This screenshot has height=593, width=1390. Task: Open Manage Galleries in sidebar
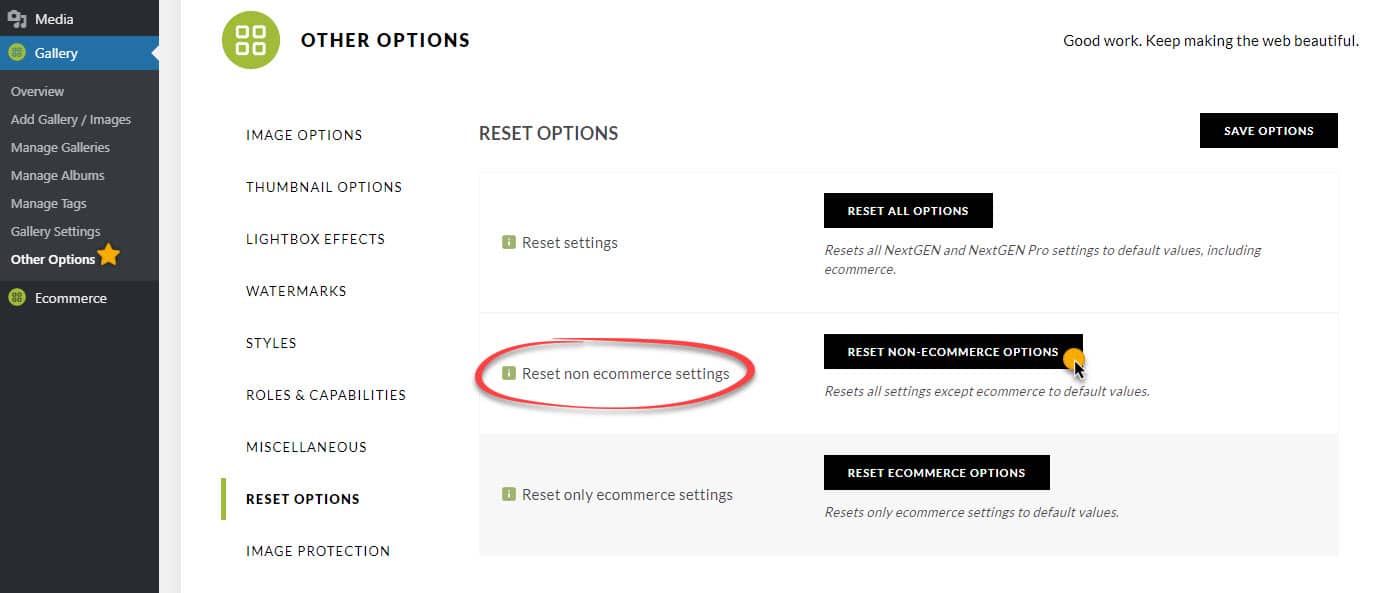60,147
